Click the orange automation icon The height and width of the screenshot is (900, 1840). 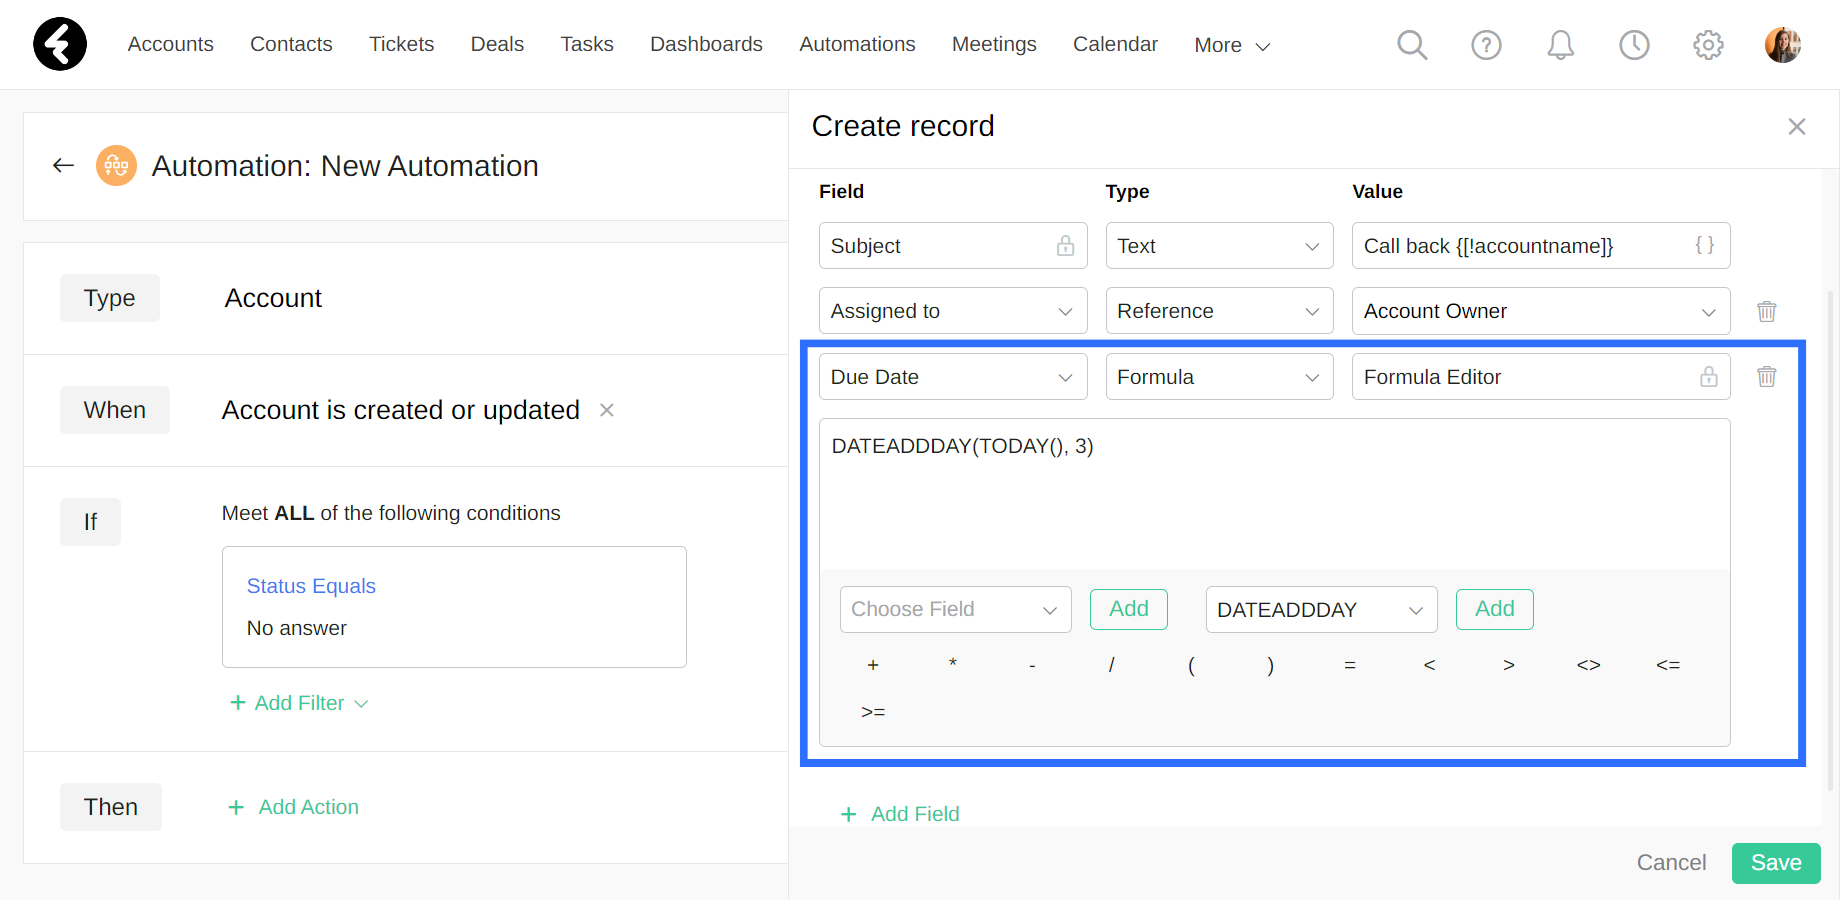pos(116,166)
